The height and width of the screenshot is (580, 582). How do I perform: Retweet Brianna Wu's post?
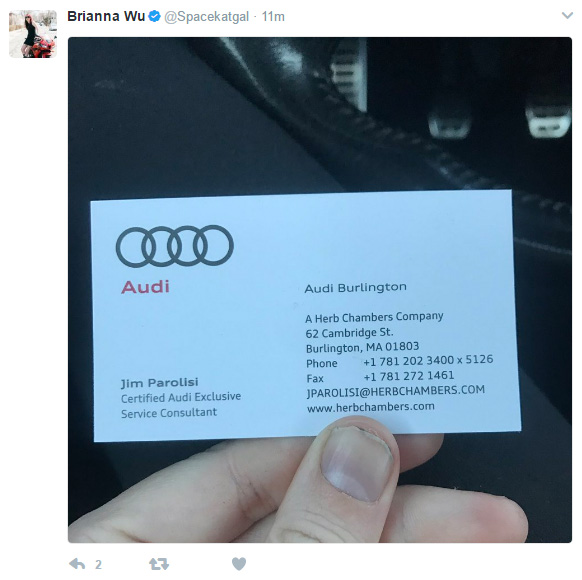[x=159, y=564]
